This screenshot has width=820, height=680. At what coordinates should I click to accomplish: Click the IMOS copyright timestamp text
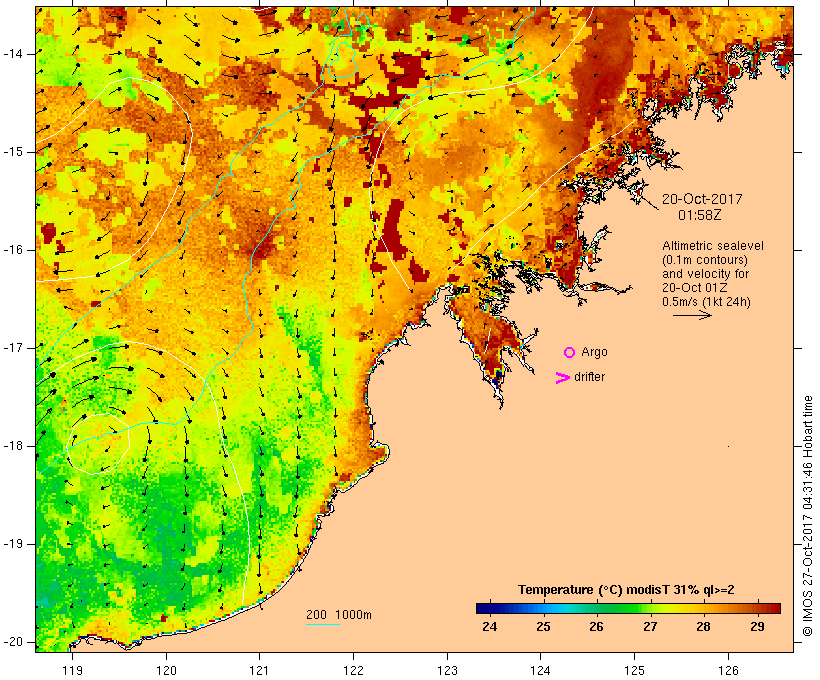click(807, 516)
